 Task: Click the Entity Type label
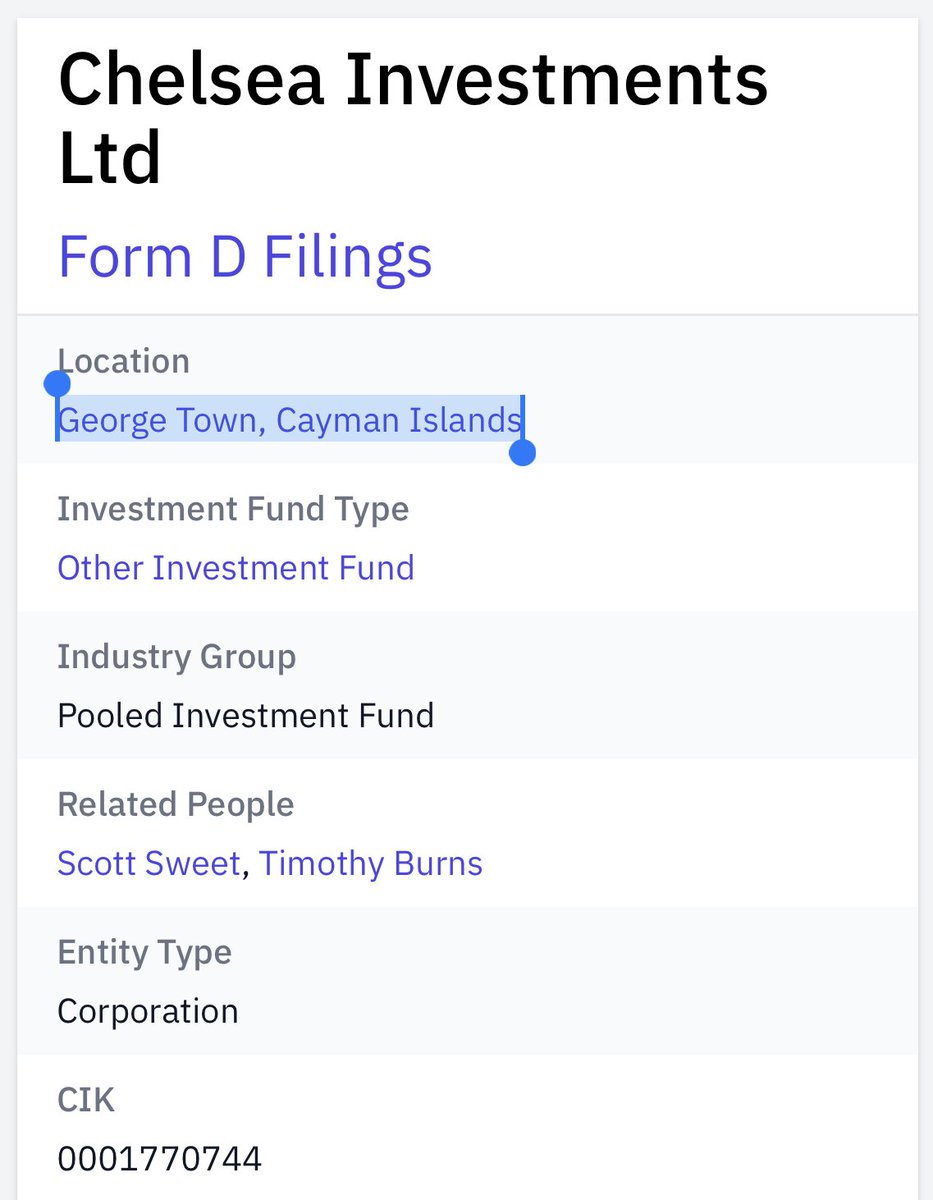144,952
